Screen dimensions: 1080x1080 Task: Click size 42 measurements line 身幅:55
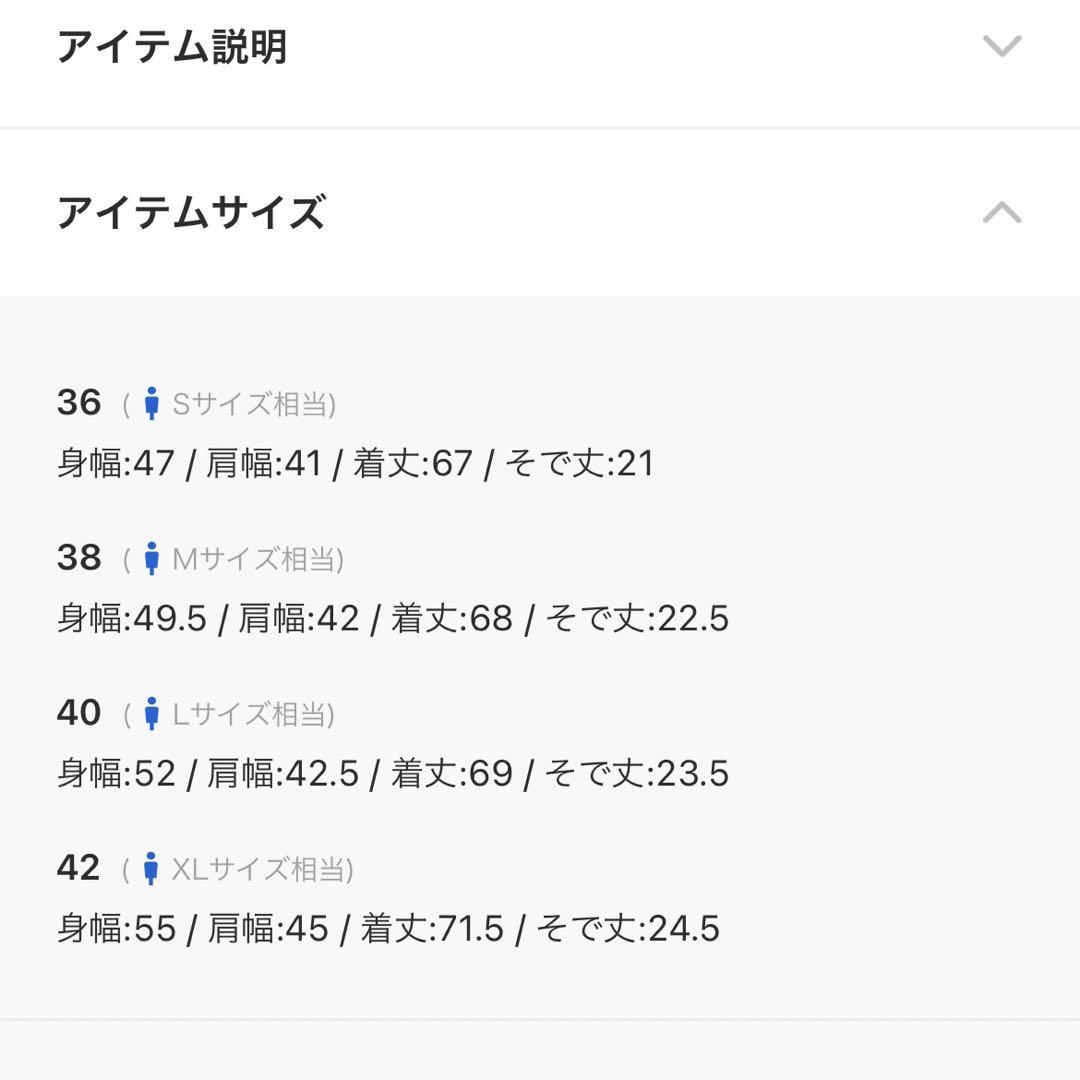(x=388, y=928)
